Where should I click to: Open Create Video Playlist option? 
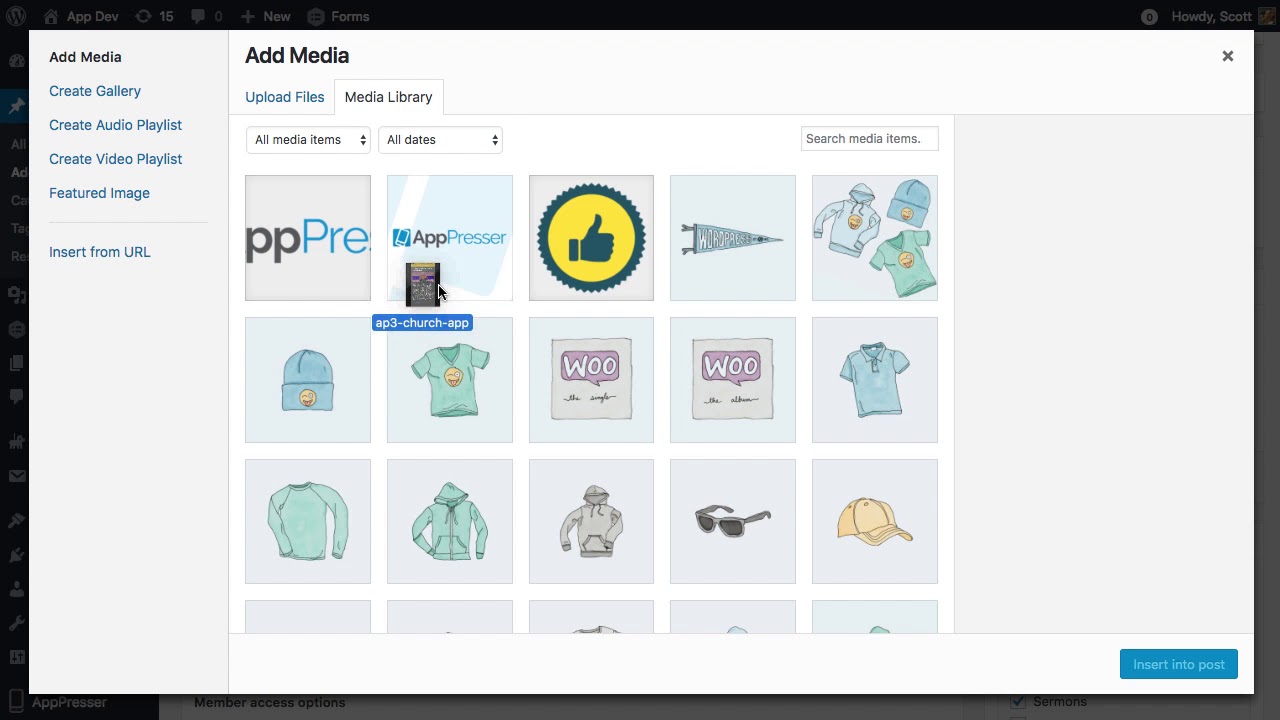coord(115,159)
